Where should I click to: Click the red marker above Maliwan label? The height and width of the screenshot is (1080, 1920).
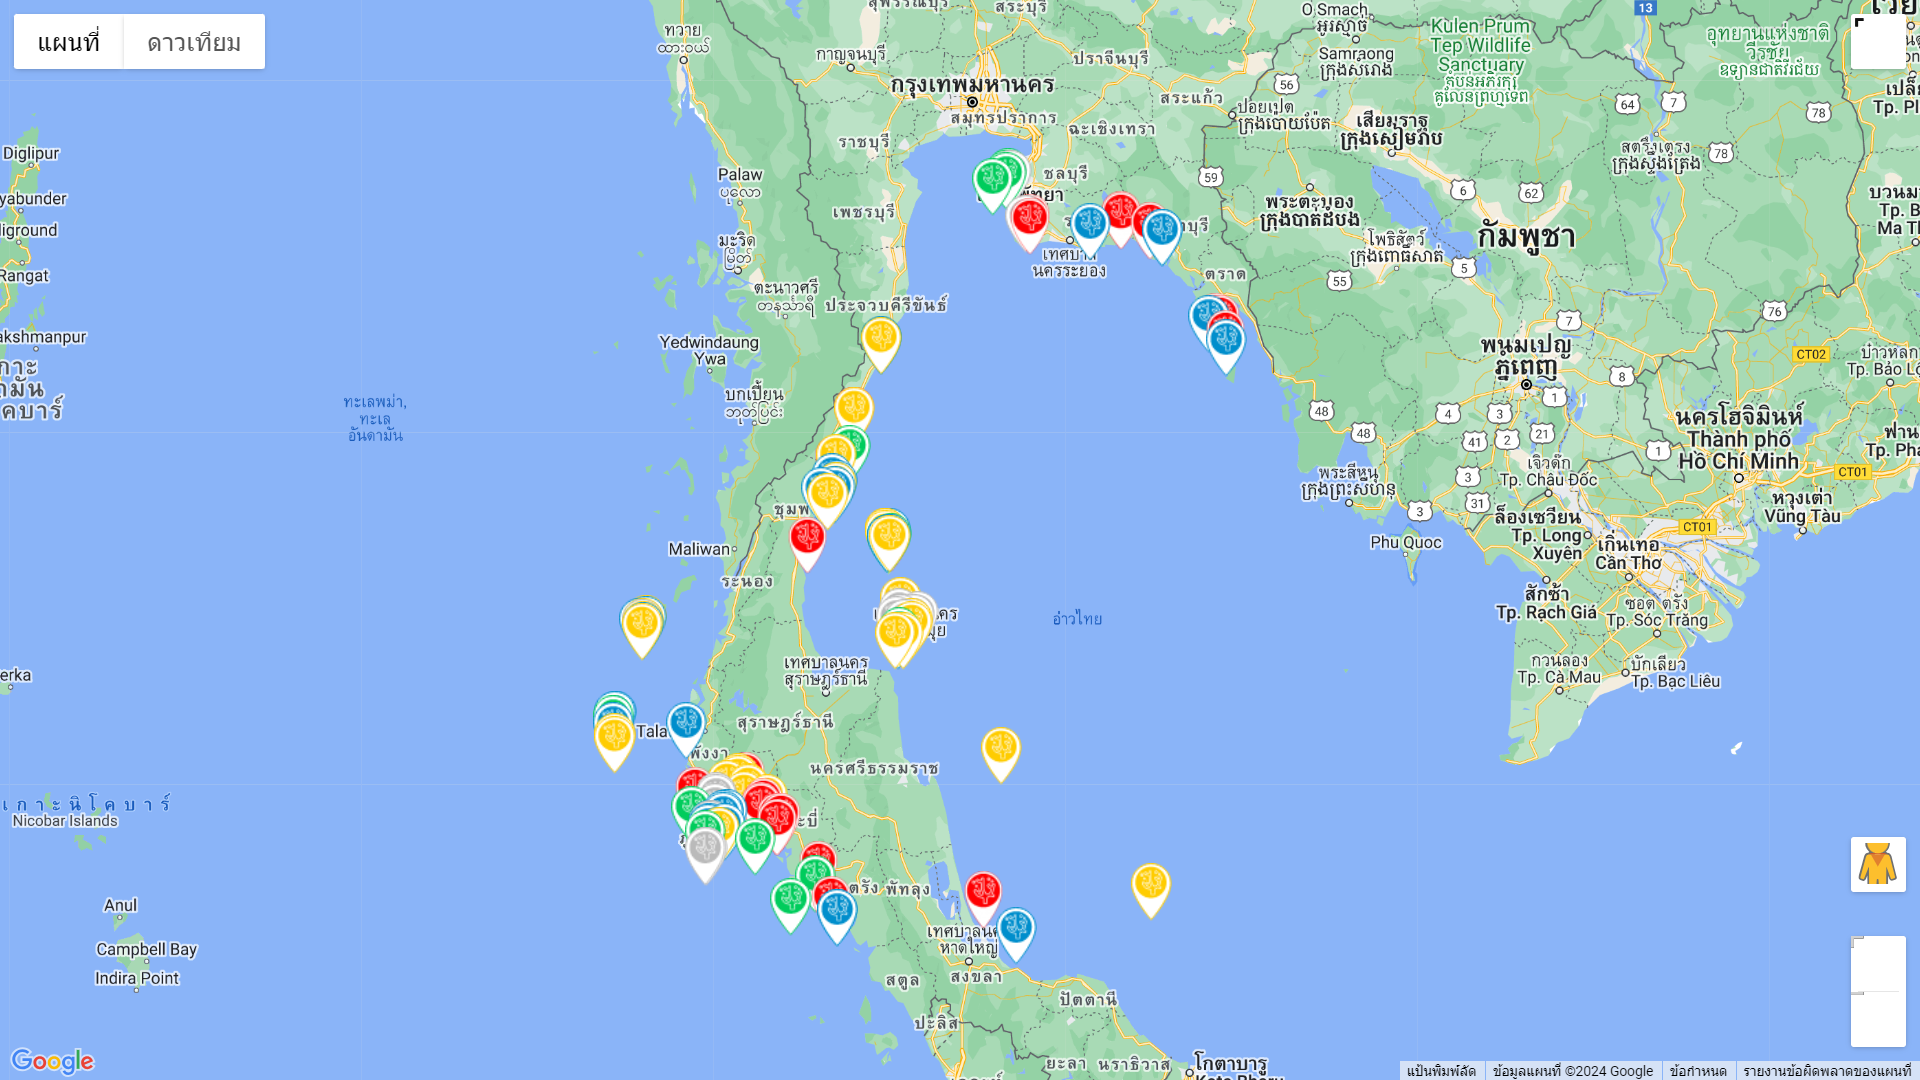point(807,539)
